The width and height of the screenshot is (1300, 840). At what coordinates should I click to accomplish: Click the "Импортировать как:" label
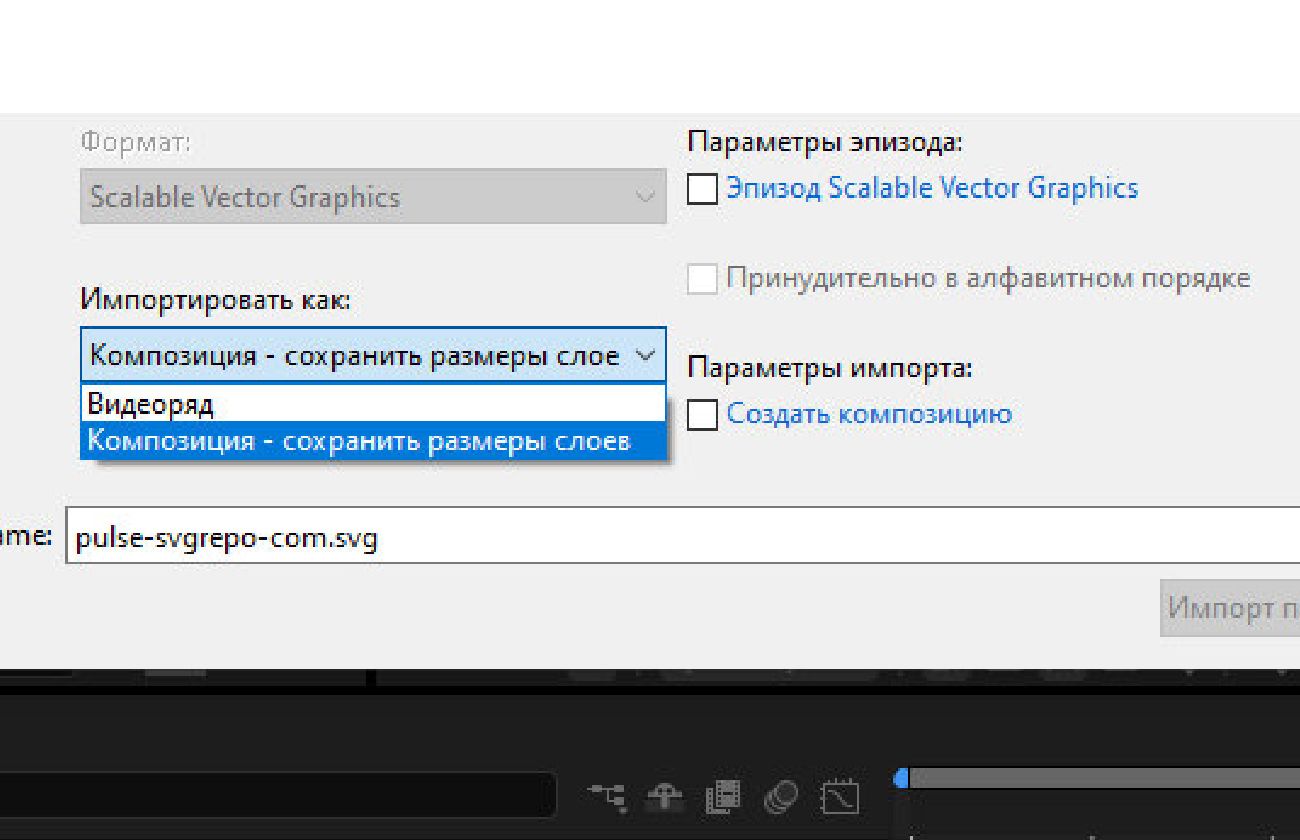tap(216, 299)
